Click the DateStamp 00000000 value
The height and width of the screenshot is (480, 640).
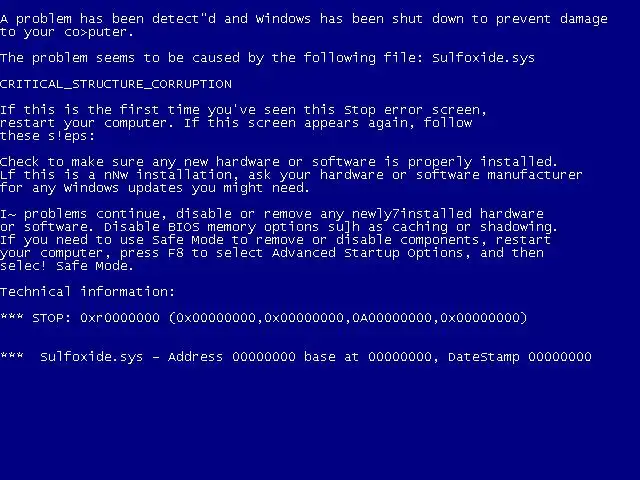520,357
